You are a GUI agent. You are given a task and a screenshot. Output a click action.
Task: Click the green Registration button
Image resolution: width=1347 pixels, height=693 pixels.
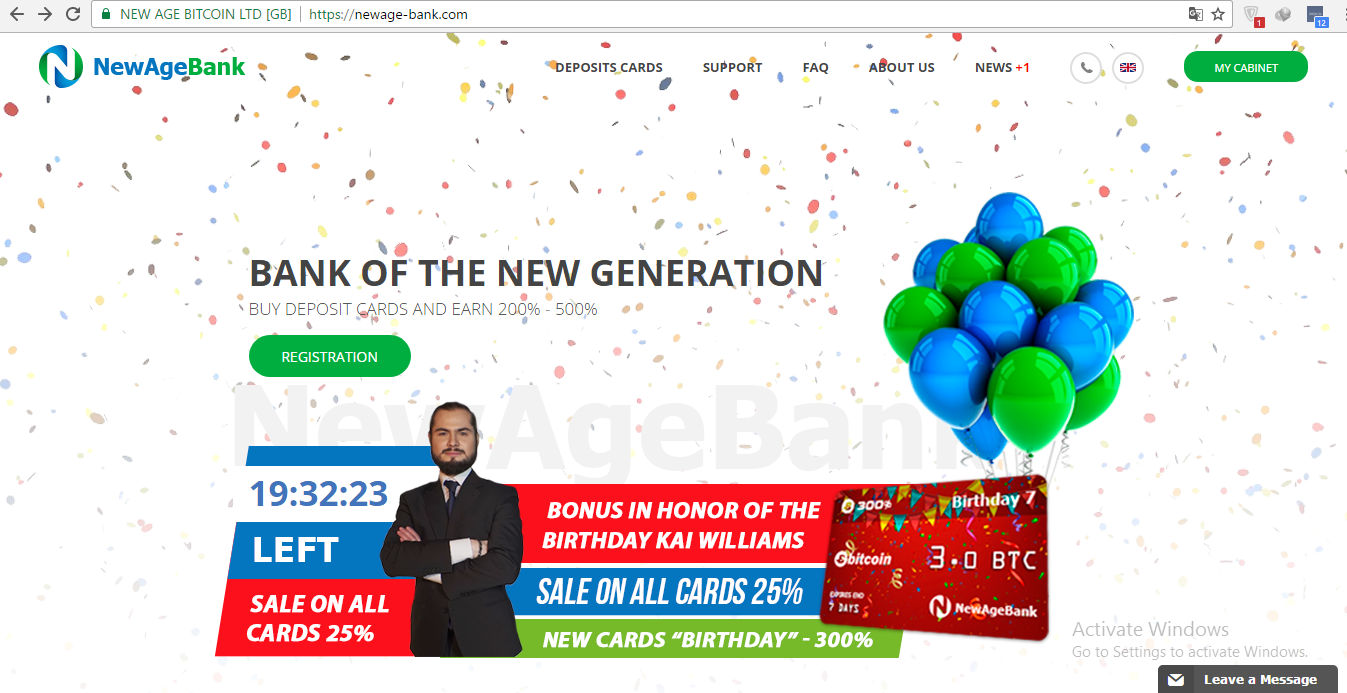point(330,356)
